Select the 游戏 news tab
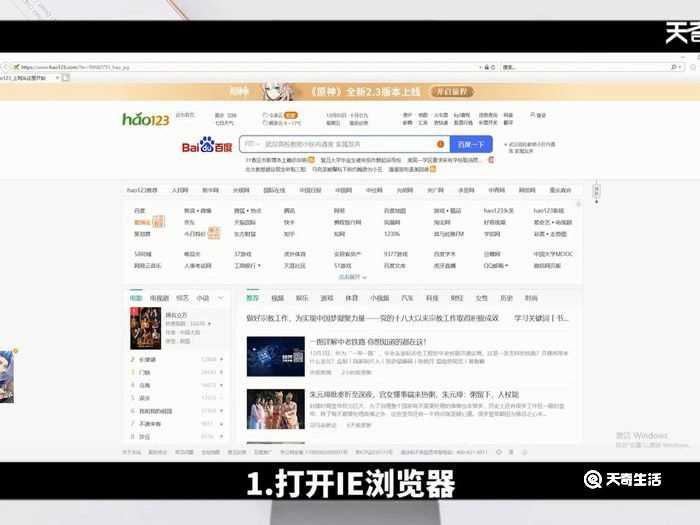The height and width of the screenshot is (525, 700). (x=327, y=298)
